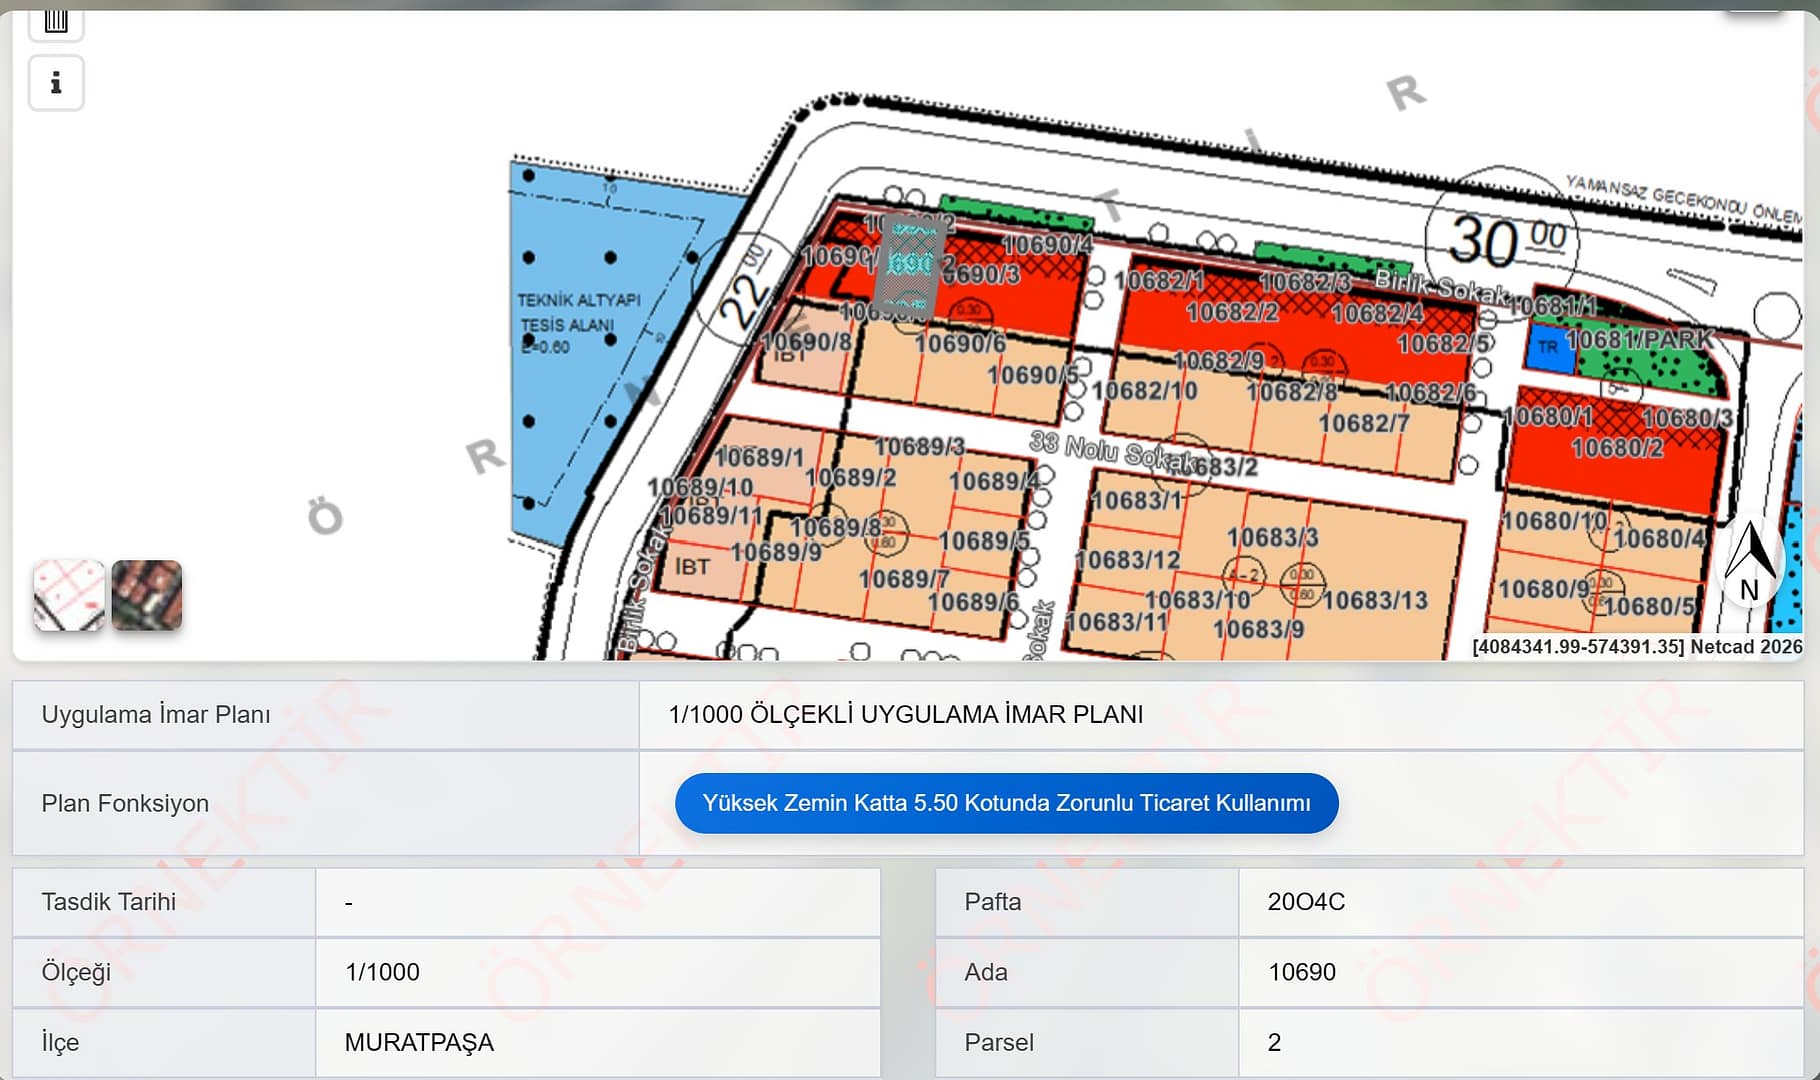Click parcel label 10682/10 on the map
The height and width of the screenshot is (1080, 1820).
[1144, 390]
